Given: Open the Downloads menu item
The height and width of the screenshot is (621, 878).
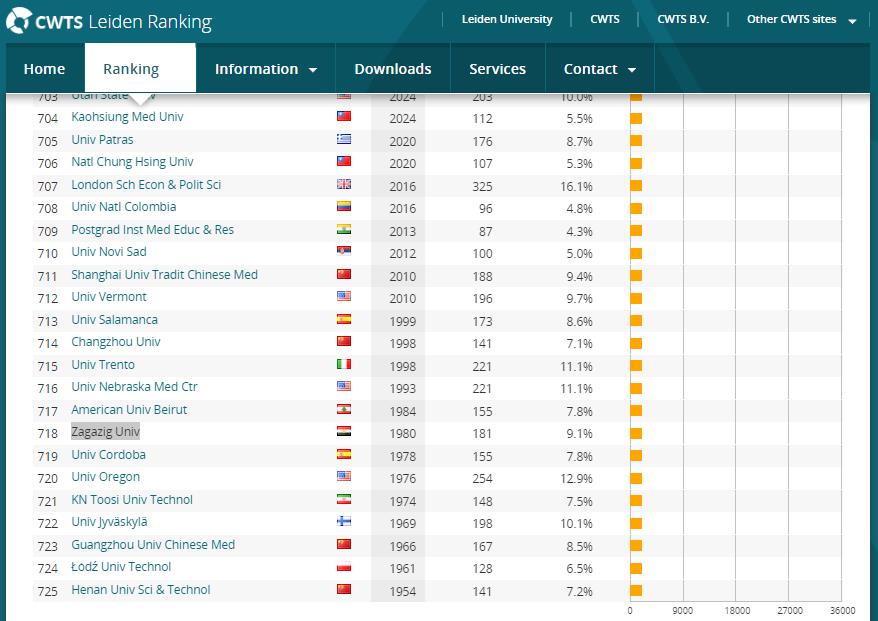Looking at the screenshot, I should [x=393, y=69].
